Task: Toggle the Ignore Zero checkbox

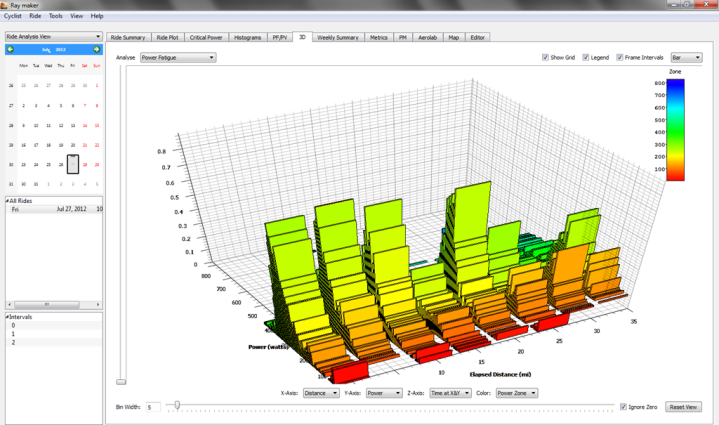Action: 623,407
